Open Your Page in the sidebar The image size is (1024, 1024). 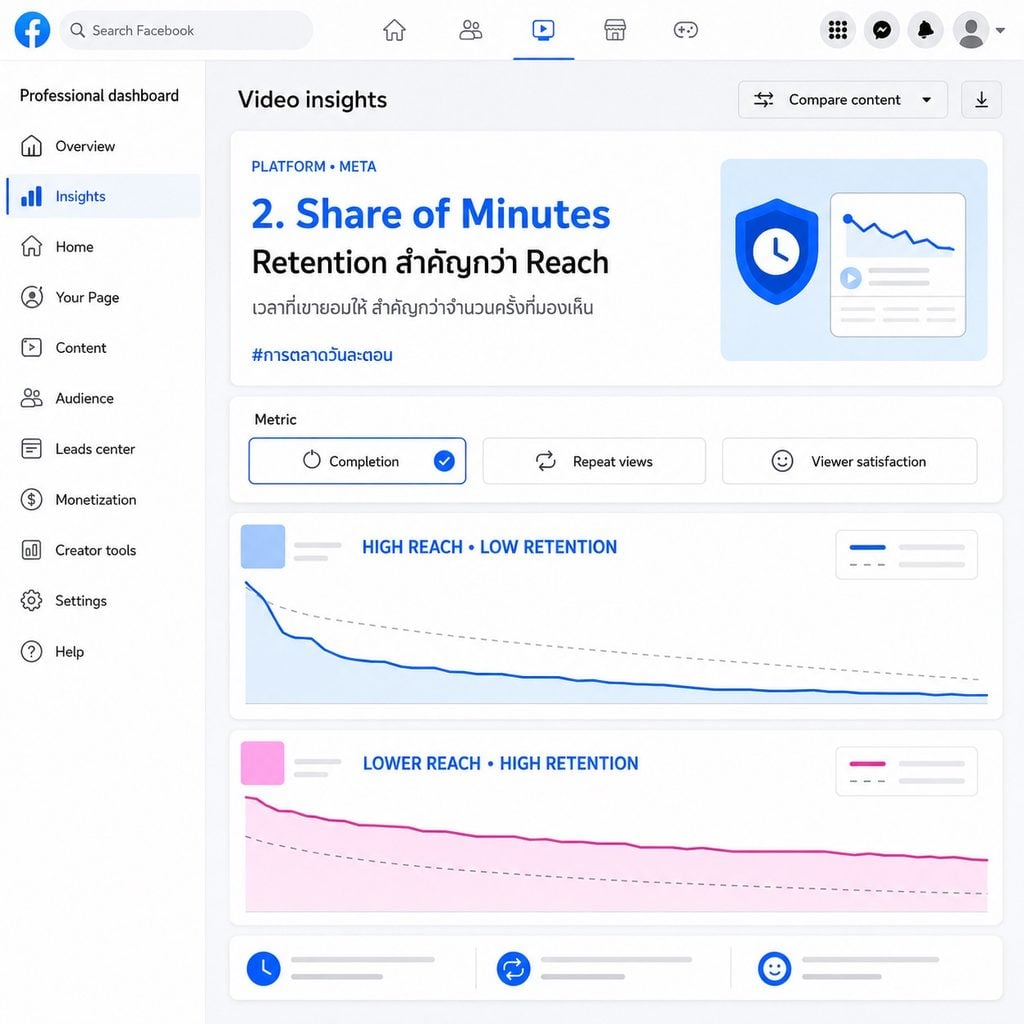click(103, 297)
